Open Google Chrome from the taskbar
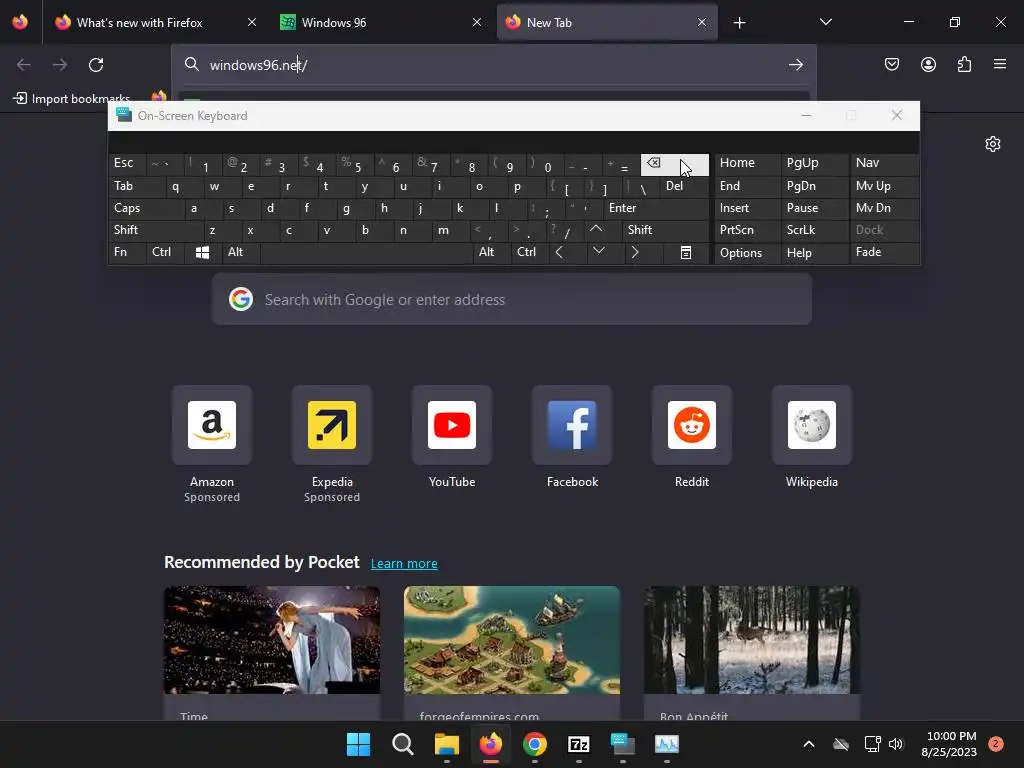Screen dimensions: 1024x768 tap(535, 744)
